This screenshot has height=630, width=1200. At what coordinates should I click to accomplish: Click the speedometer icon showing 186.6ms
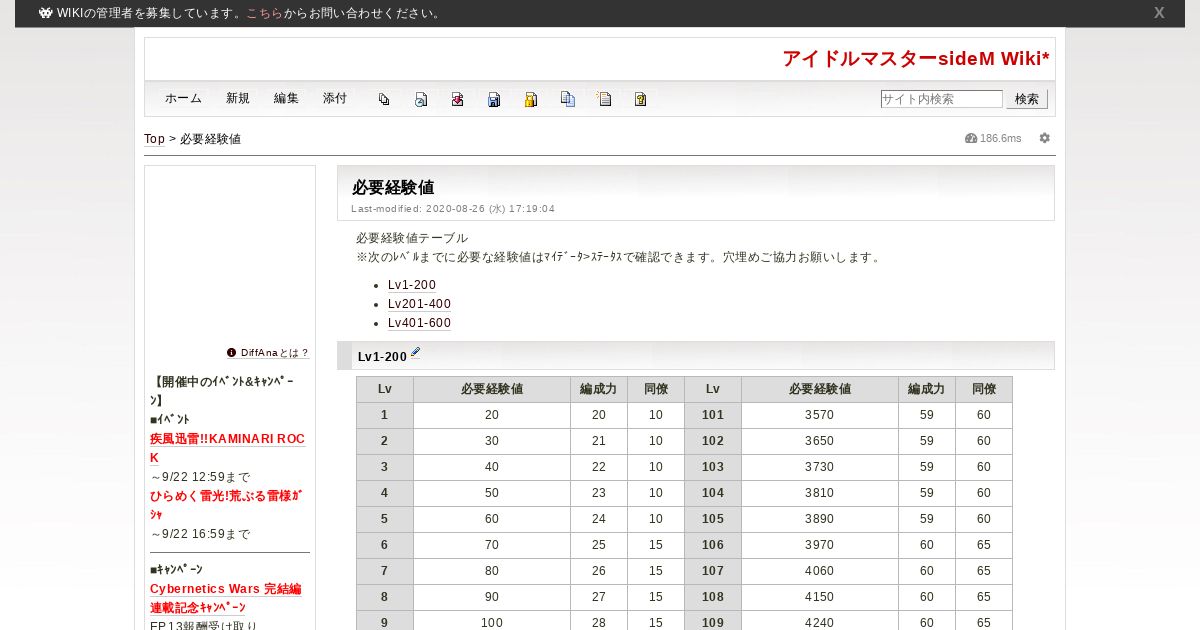tap(971, 138)
